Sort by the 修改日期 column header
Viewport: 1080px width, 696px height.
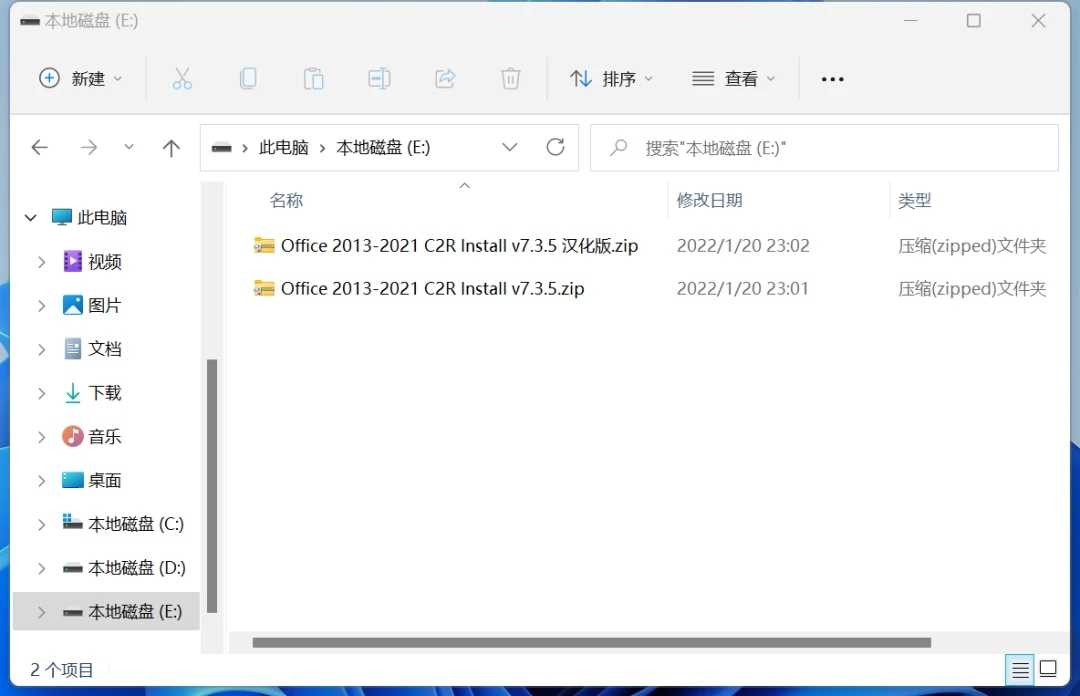709,201
